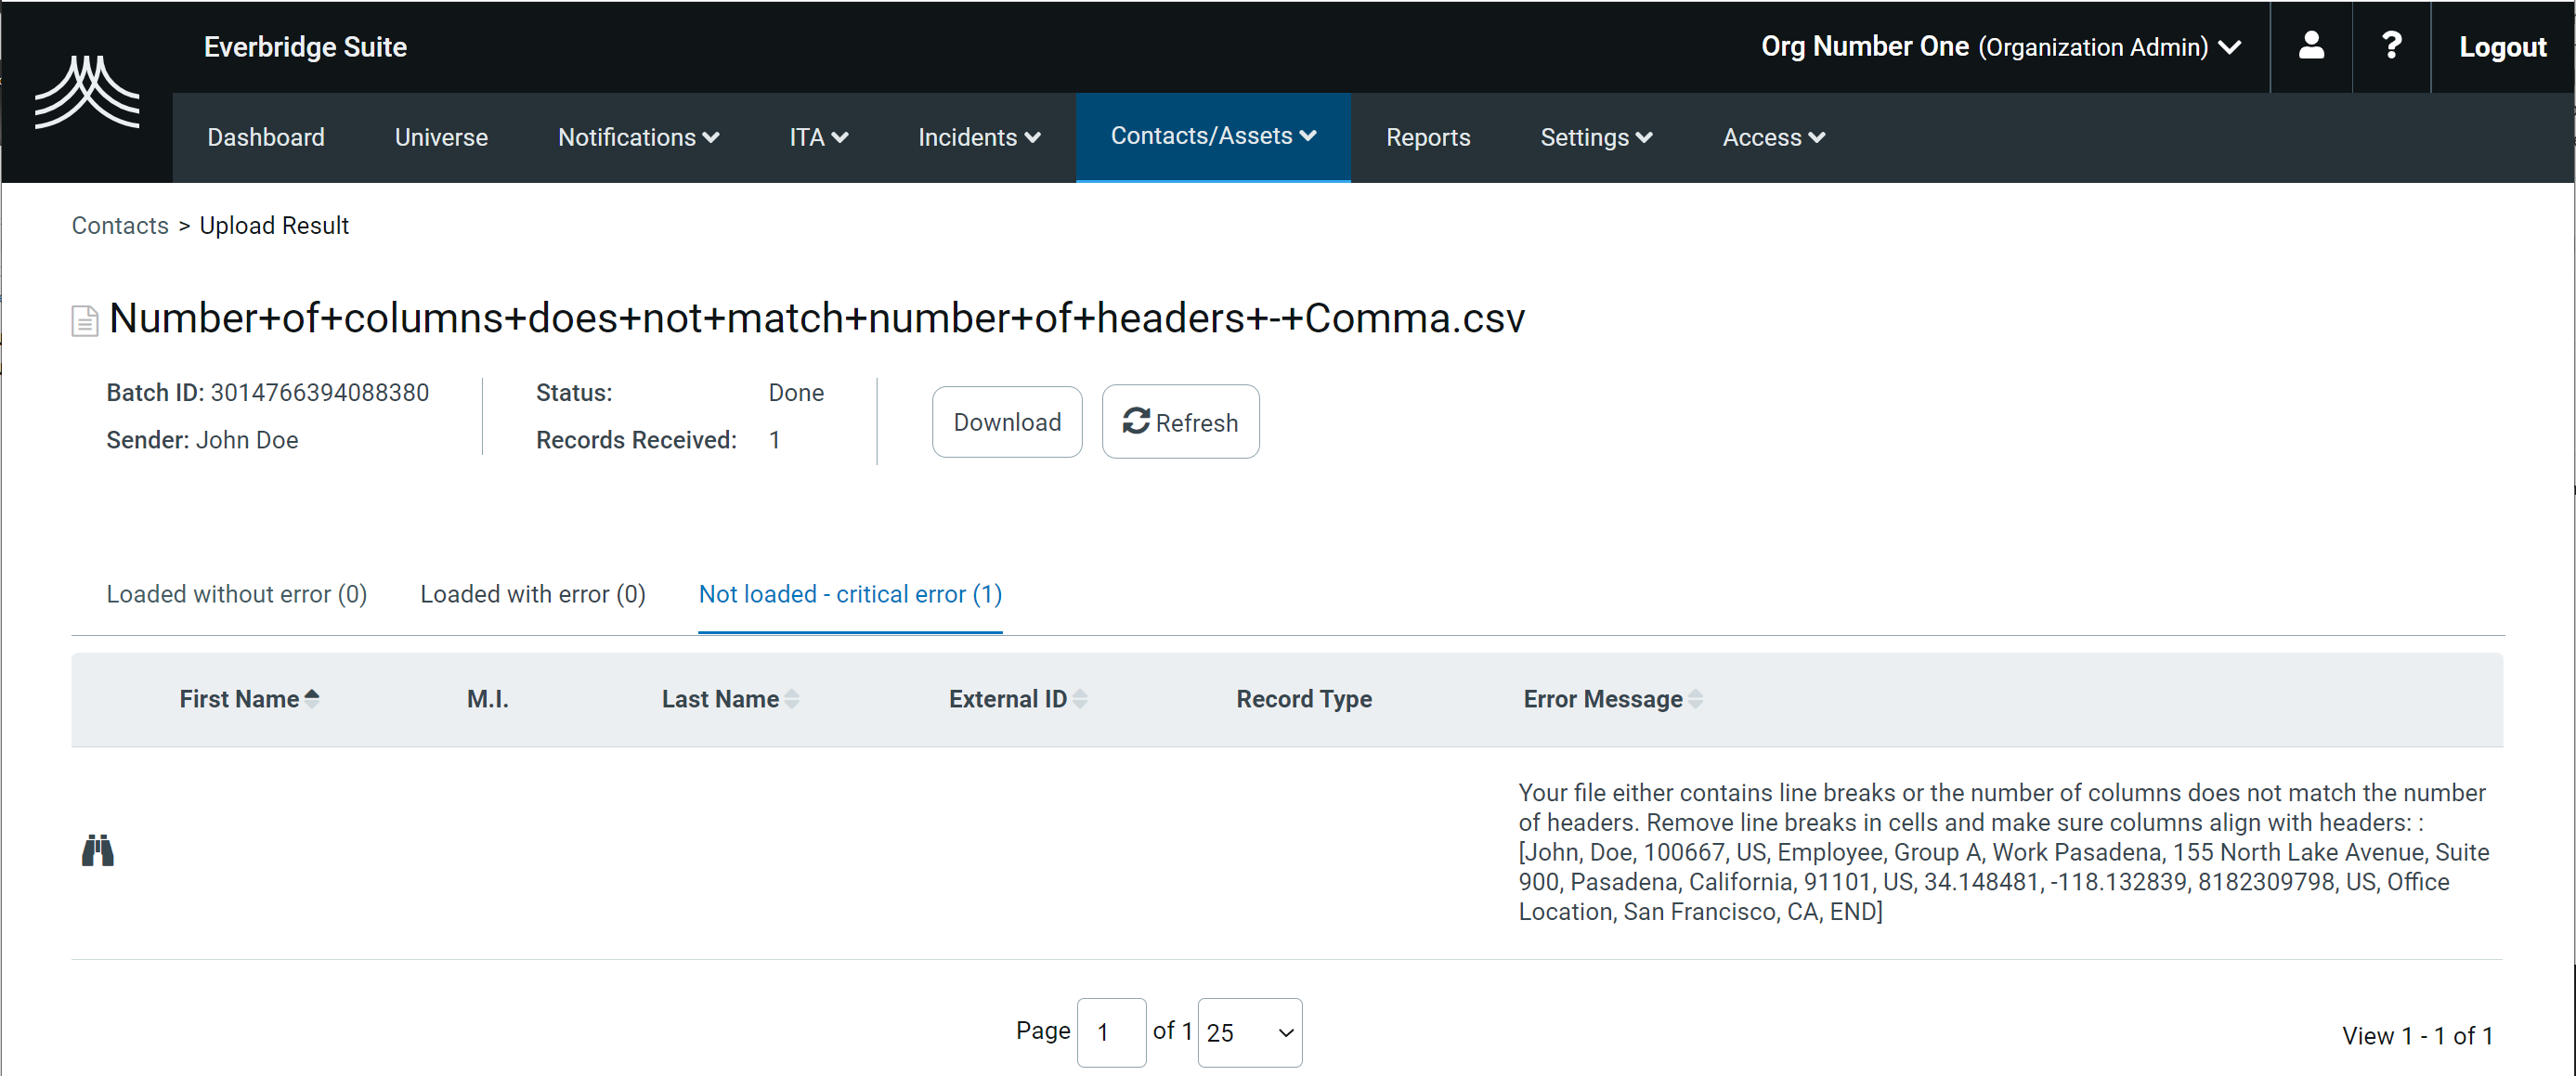The height and width of the screenshot is (1076, 2576).
Task: Follow the Contacts breadcrumb link
Action: [x=120, y=226]
